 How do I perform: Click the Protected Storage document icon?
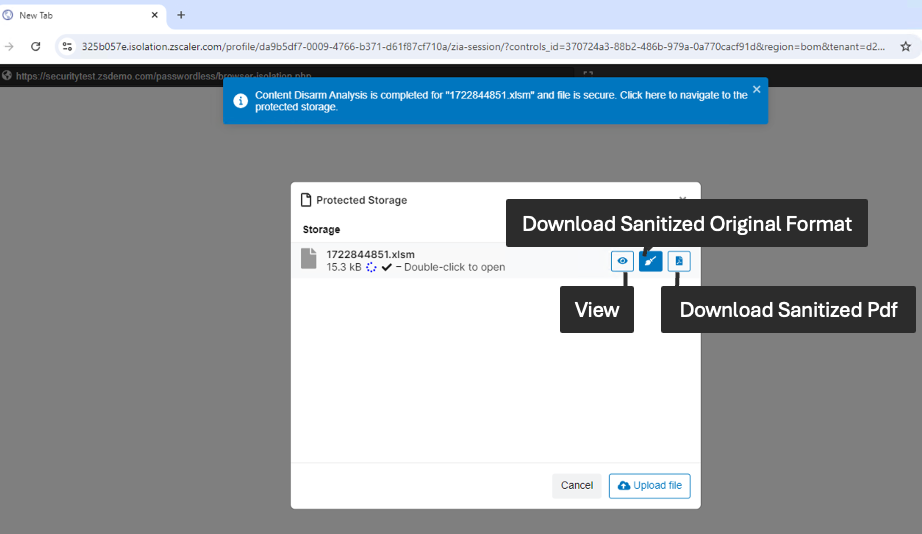[x=306, y=200]
